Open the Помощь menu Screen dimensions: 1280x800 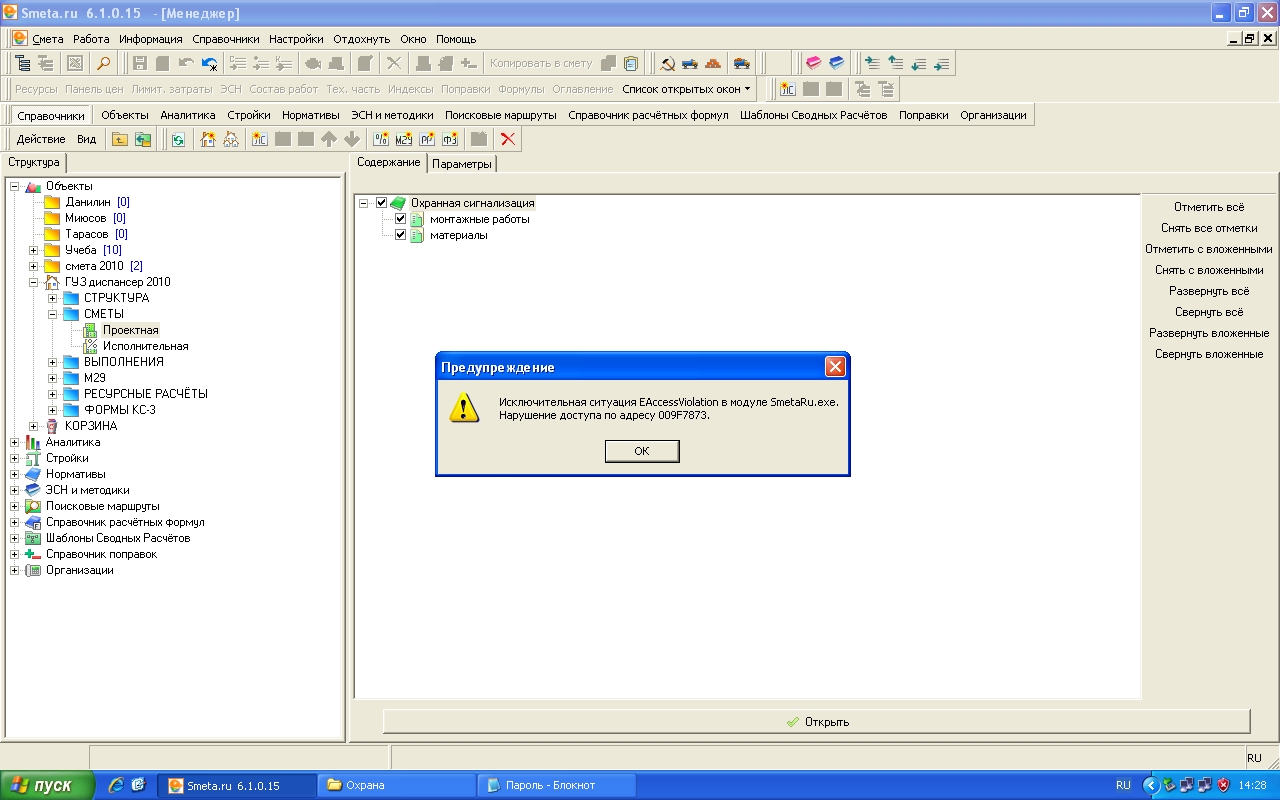tap(456, 39)
